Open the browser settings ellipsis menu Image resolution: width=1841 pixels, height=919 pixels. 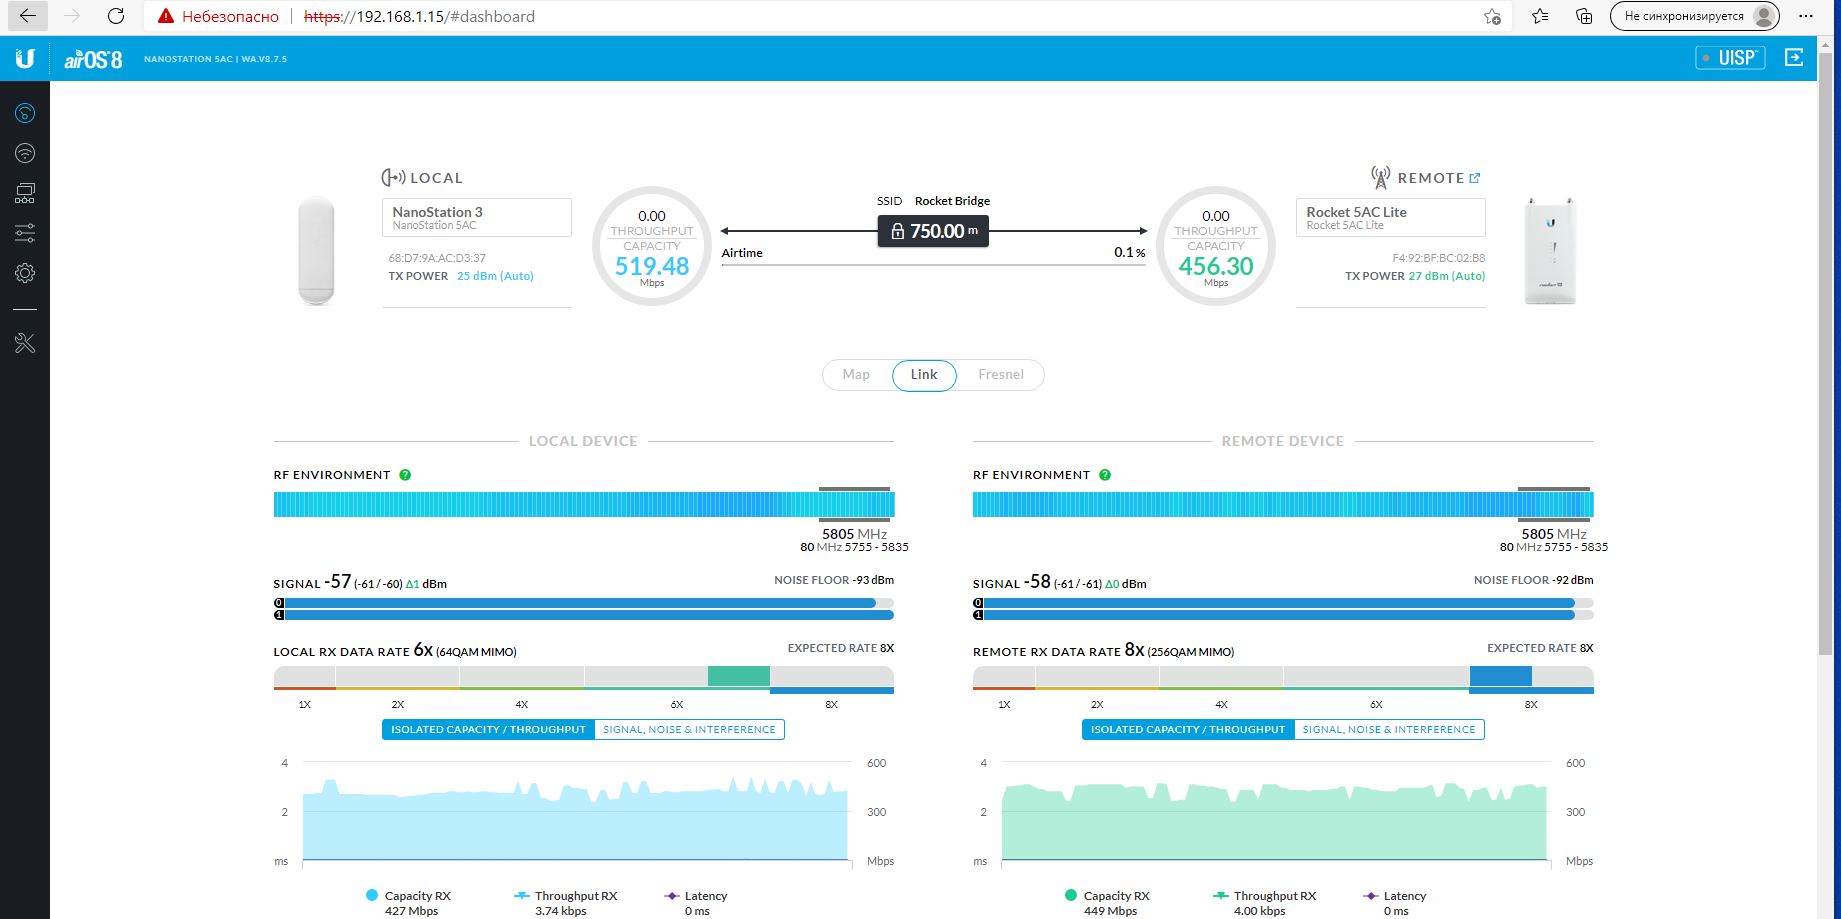coord(1806,16)
